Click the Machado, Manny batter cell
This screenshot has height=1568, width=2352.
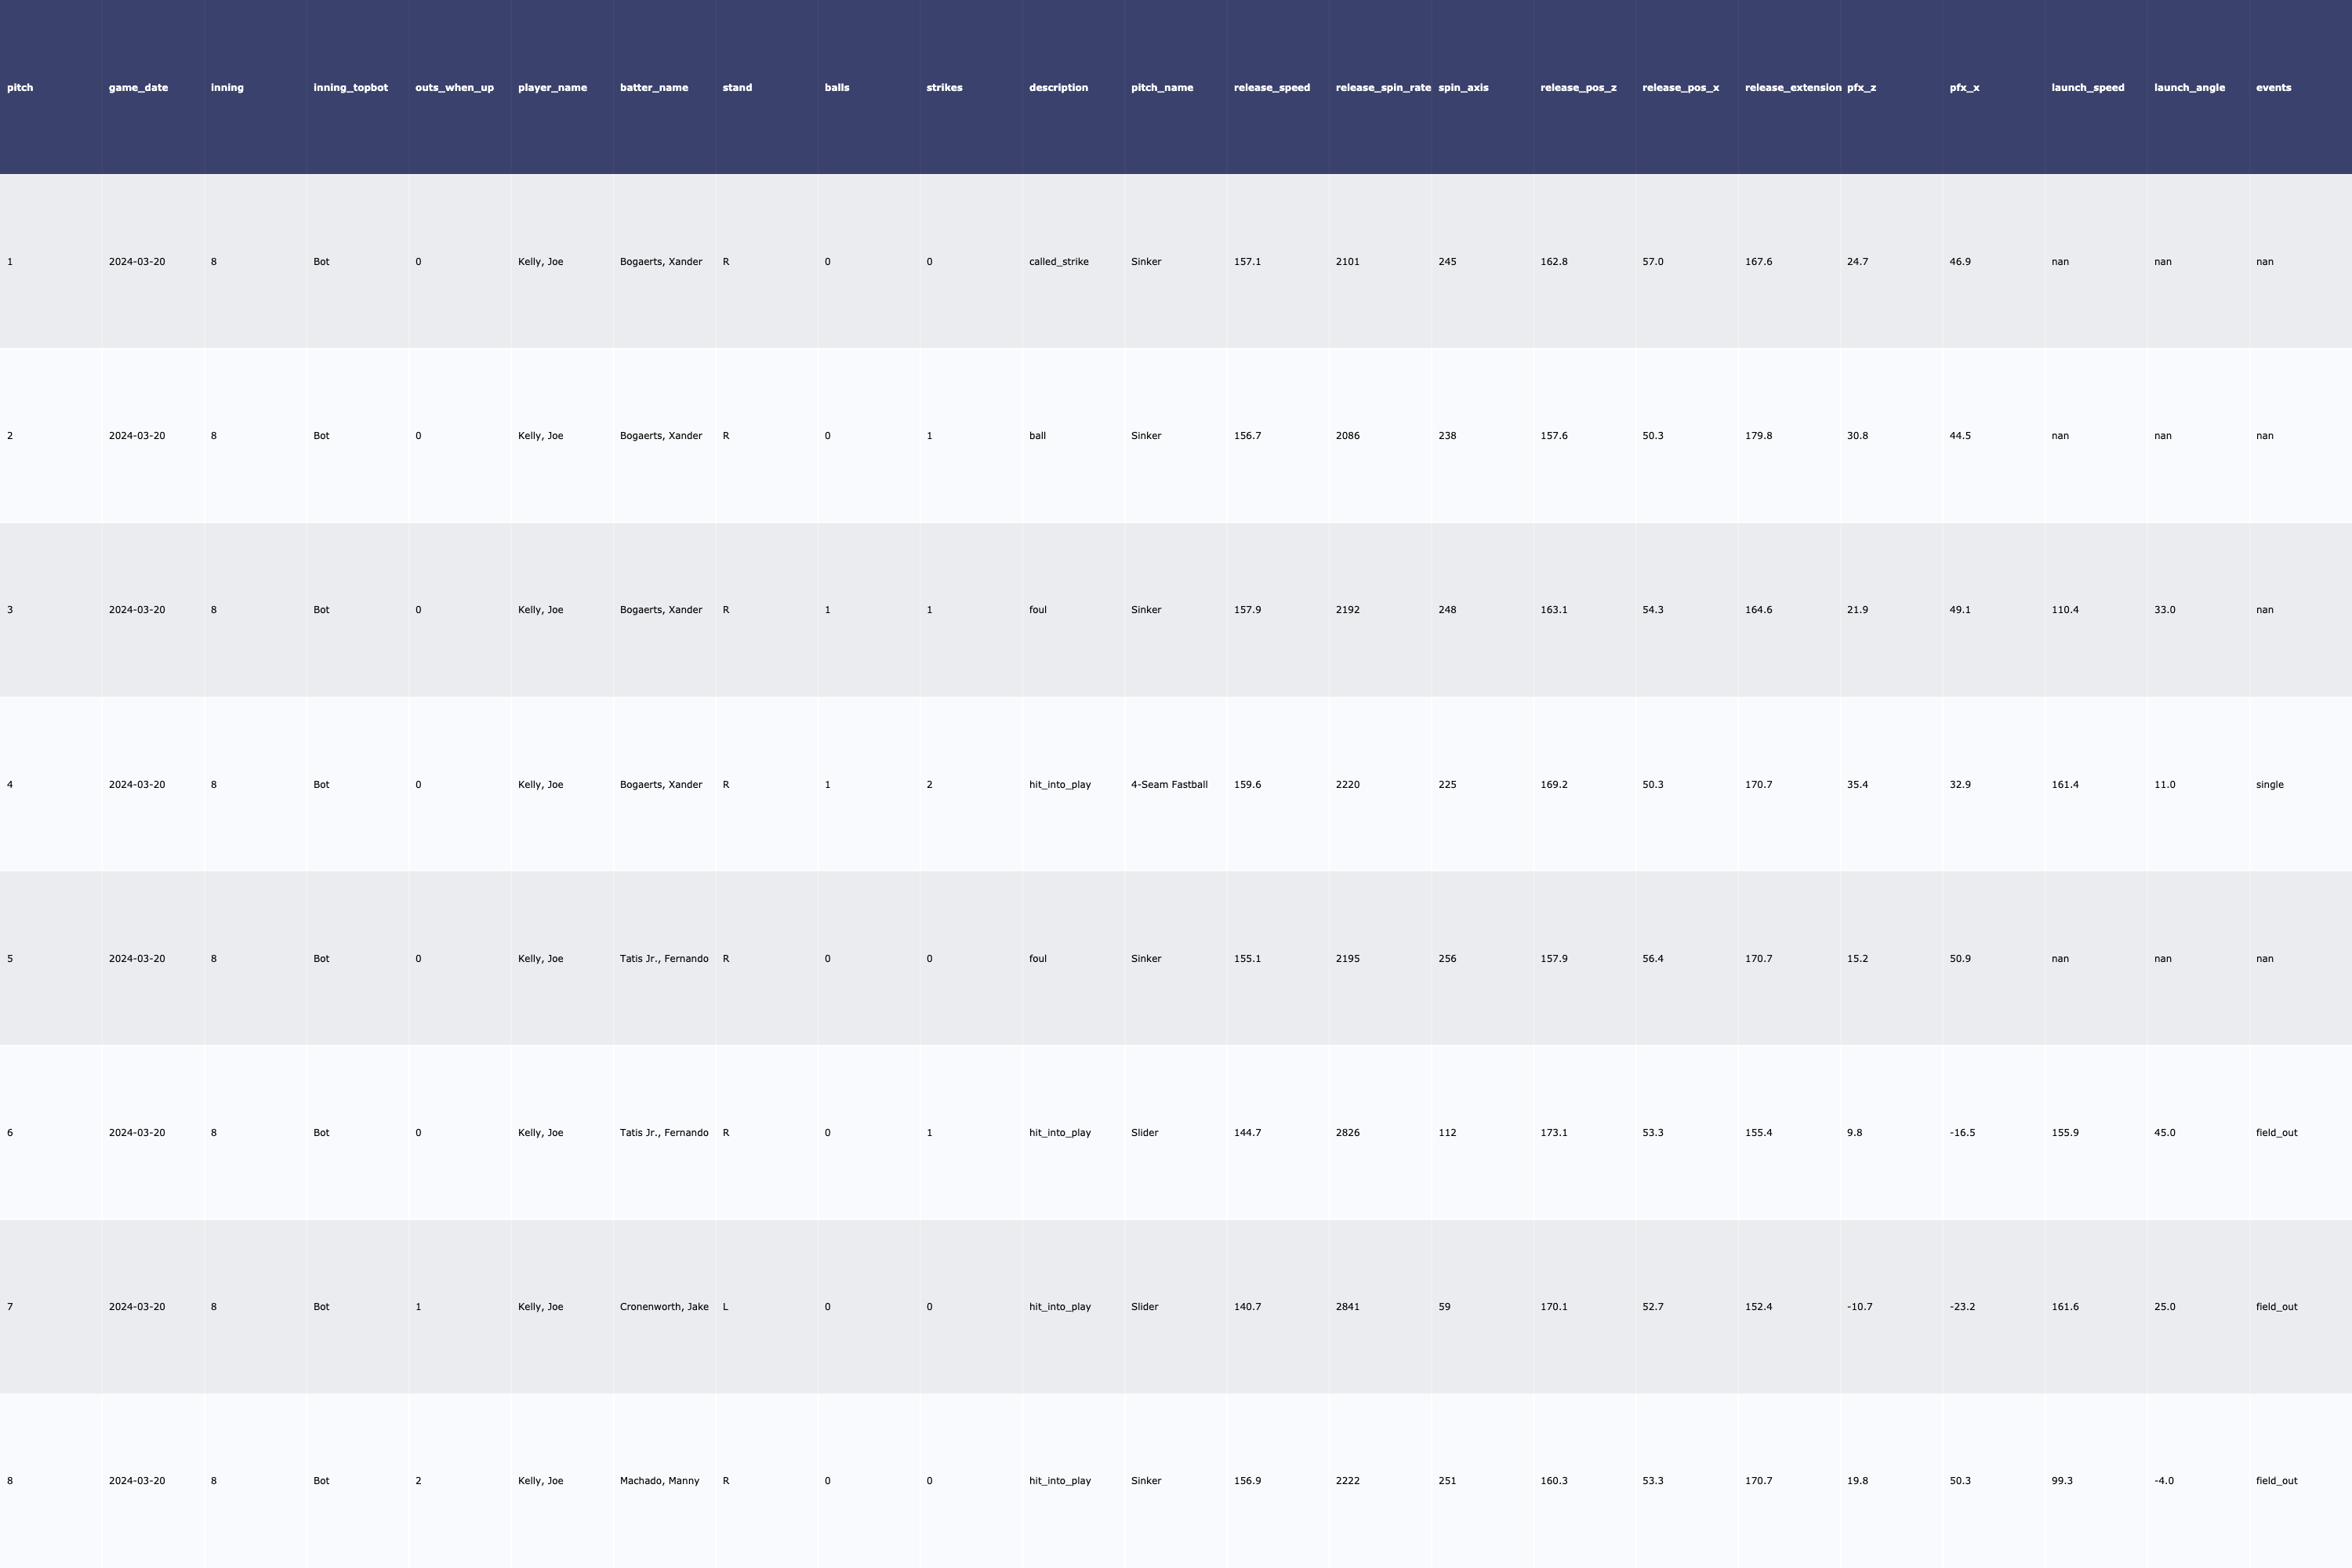click(x=659, y=1481)
